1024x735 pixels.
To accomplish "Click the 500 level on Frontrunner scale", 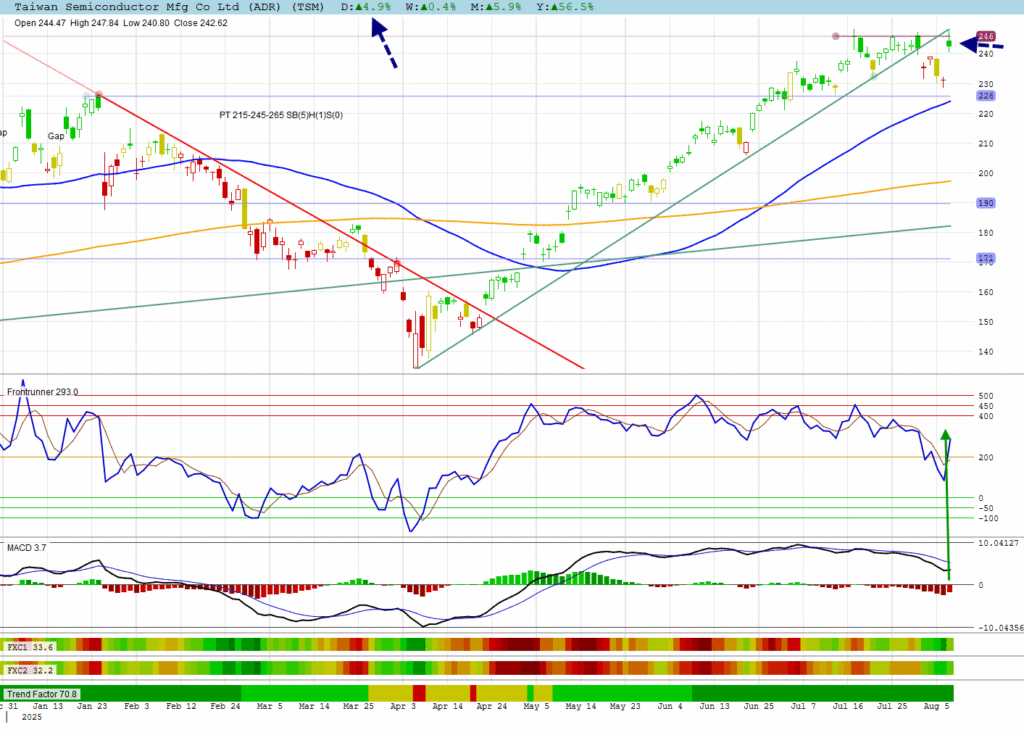I will click(x=985, y=396).
